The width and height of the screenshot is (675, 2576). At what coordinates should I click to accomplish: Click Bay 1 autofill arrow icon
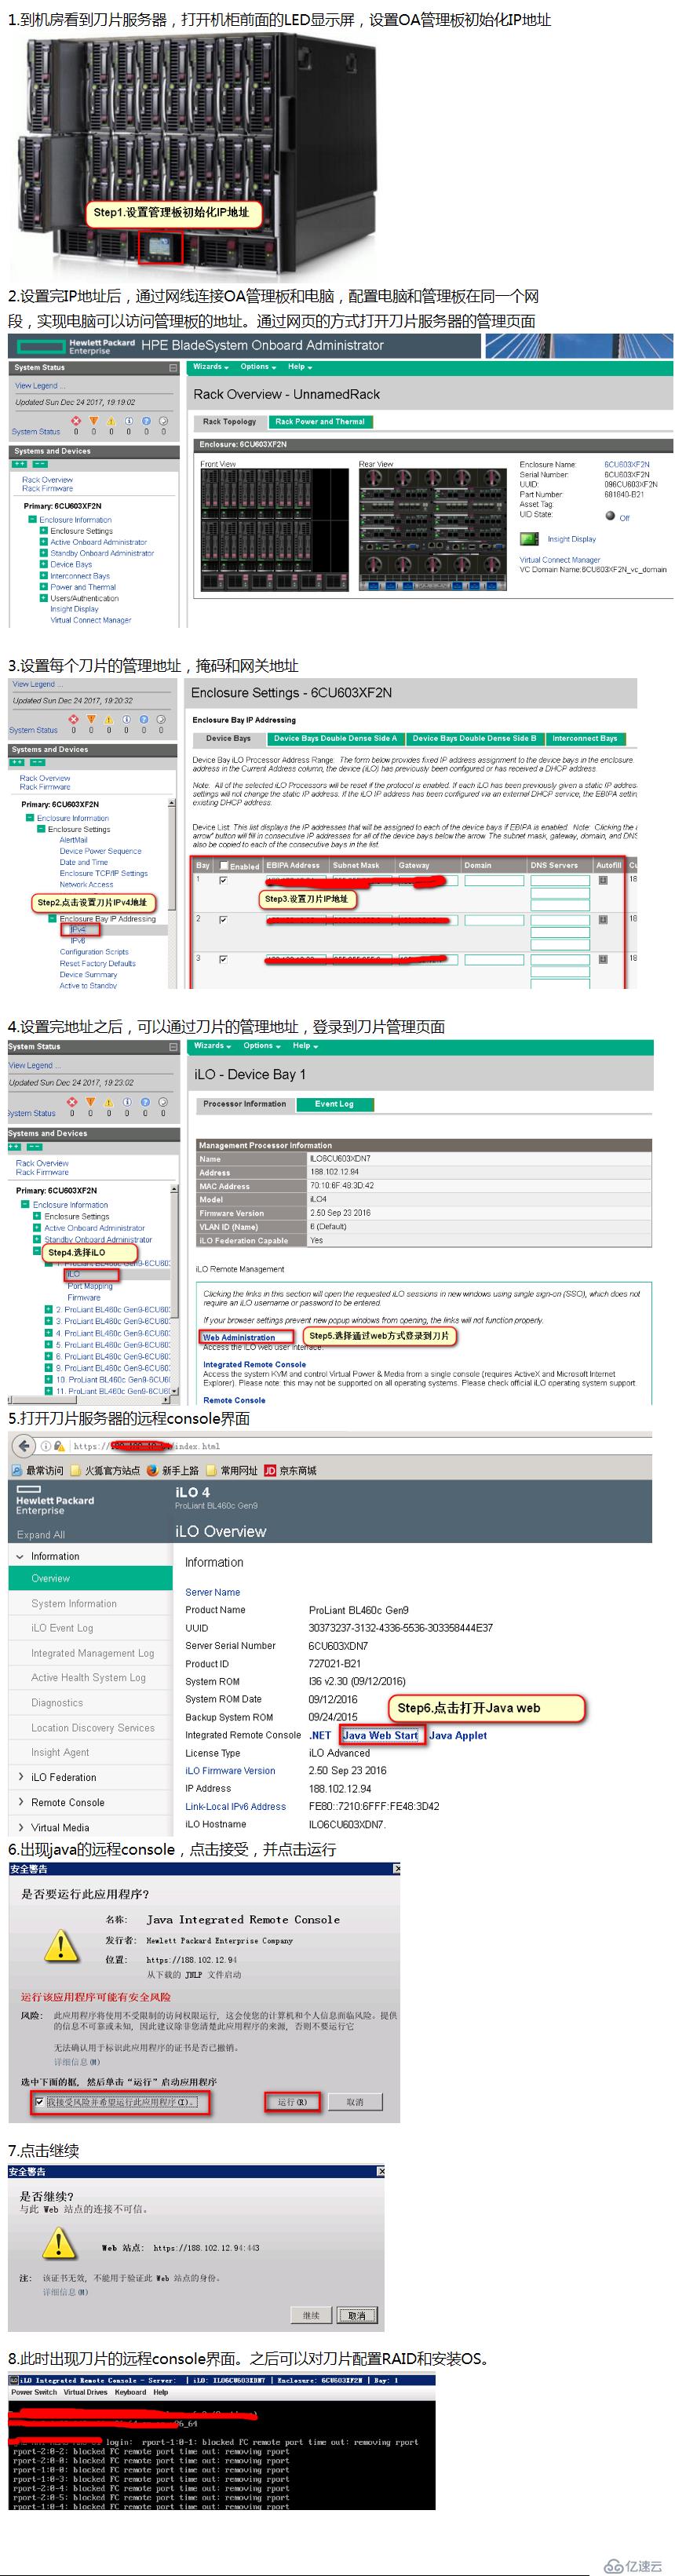tap(603, 880)
